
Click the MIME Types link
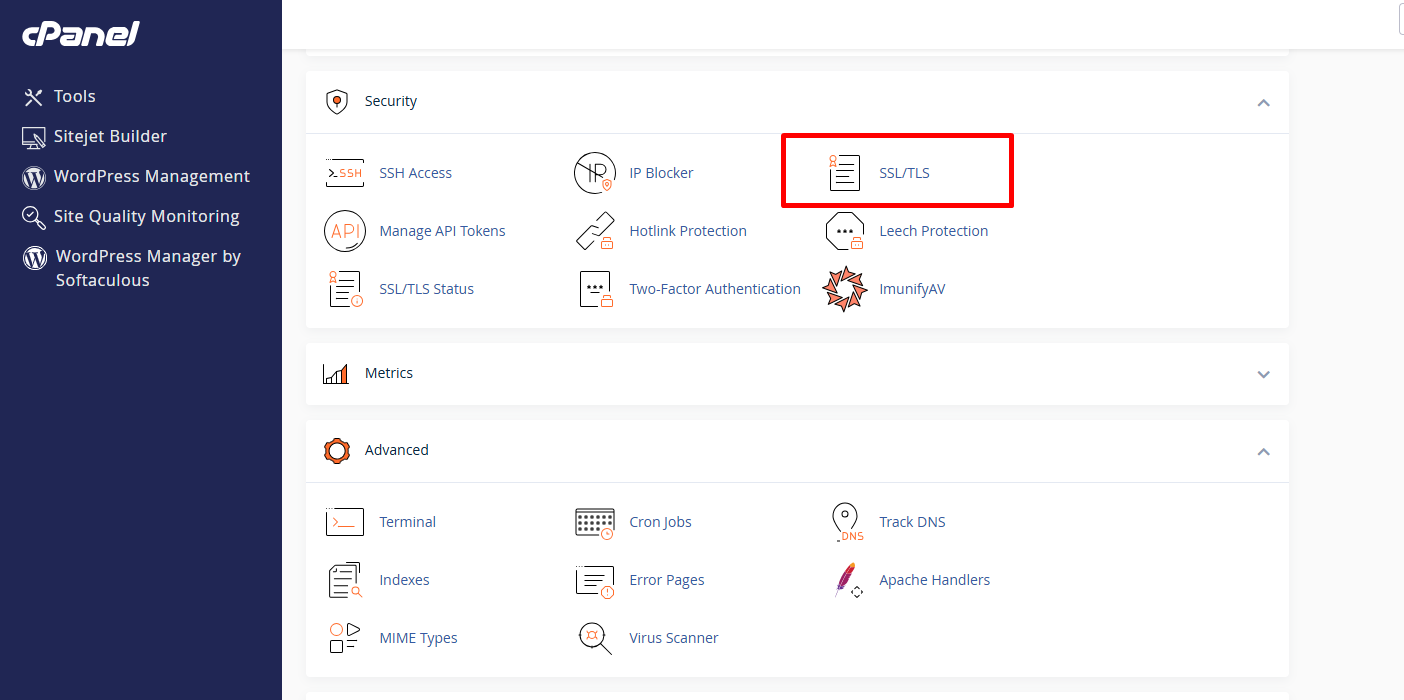point(418,638)
